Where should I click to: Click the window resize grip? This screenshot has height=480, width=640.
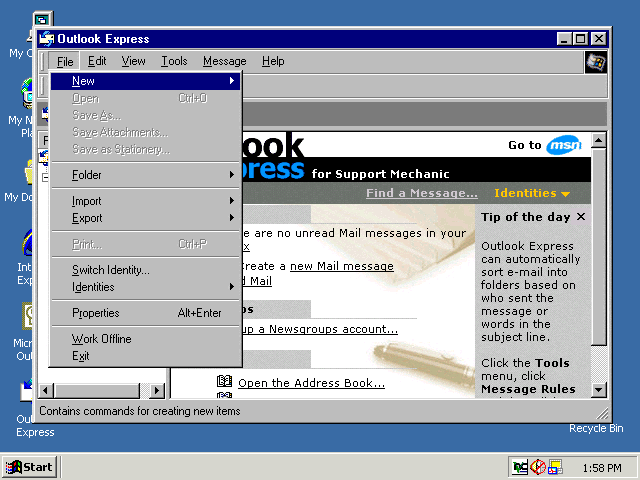point(602,414)
